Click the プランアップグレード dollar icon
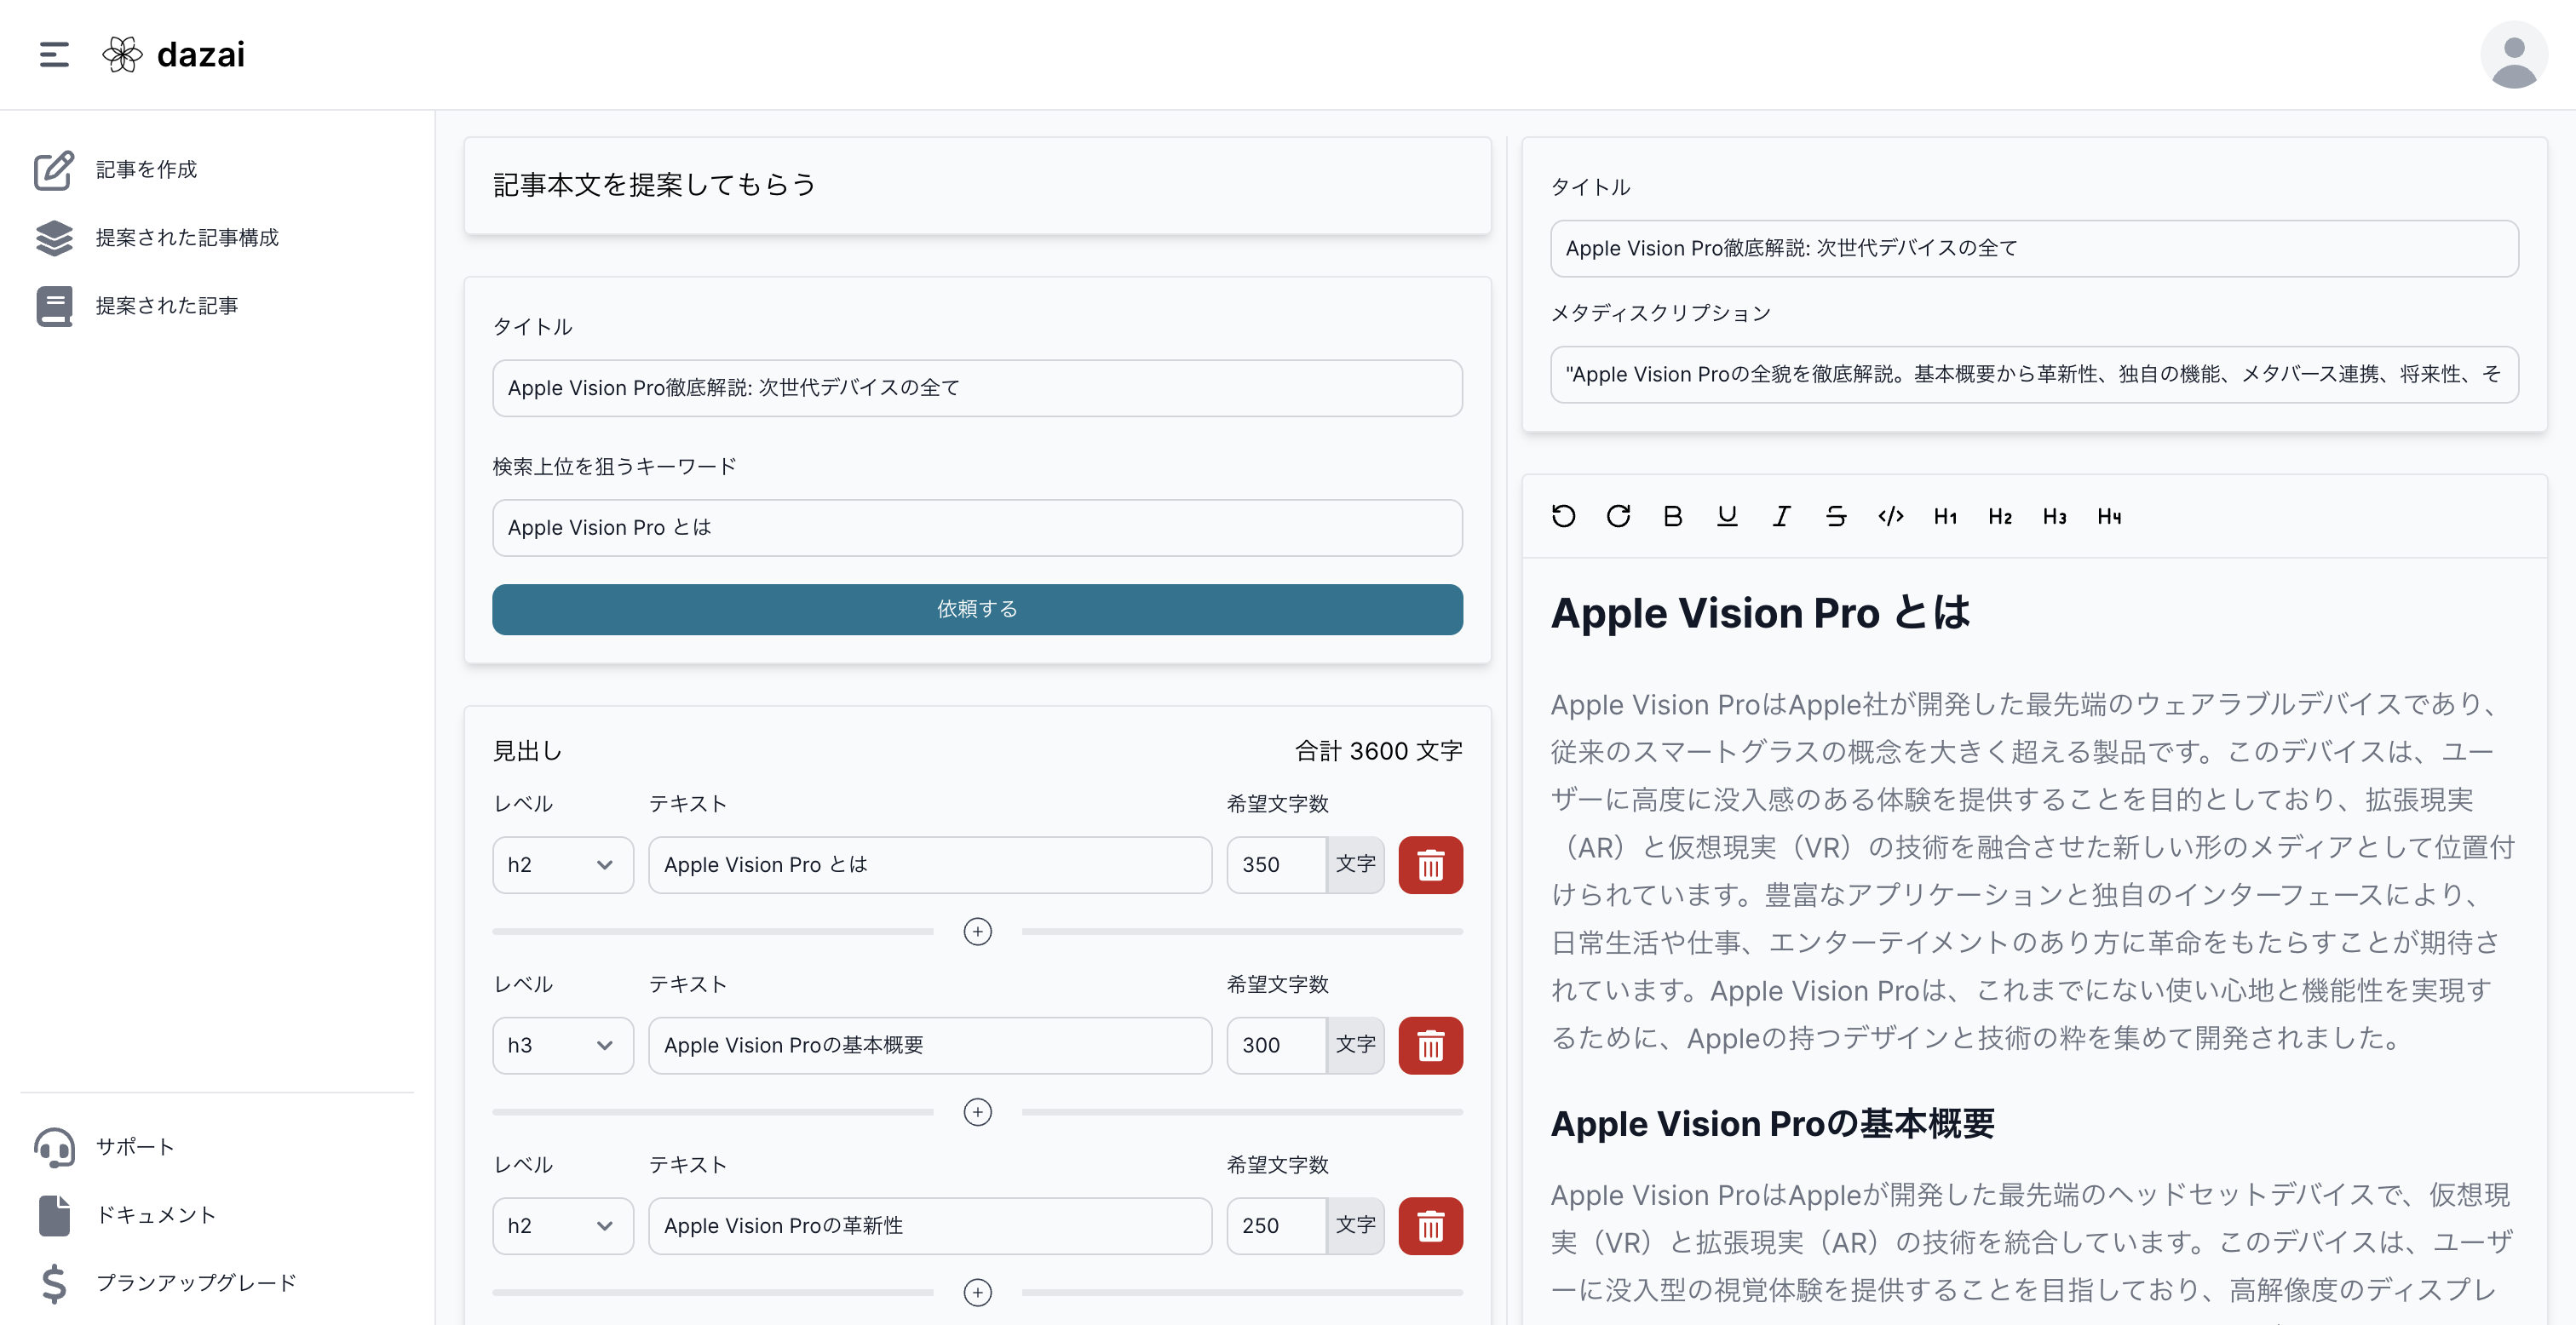The width and height of the screenshot is (2576, 1325). pos(54,1283)
